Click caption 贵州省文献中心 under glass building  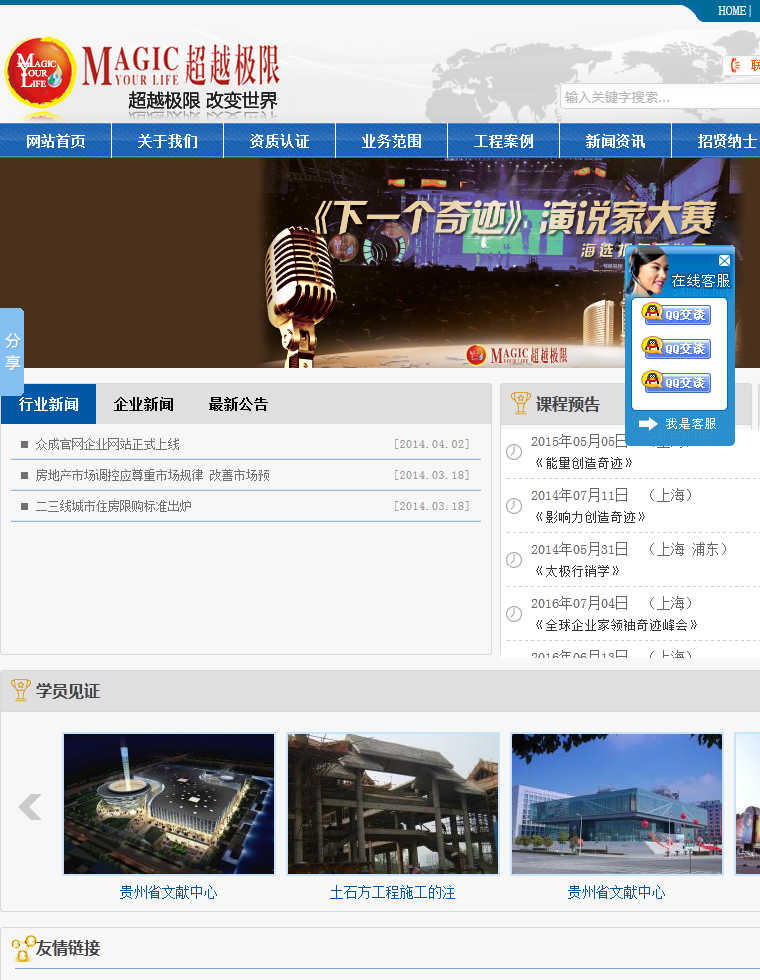click(x=616, y=892)
